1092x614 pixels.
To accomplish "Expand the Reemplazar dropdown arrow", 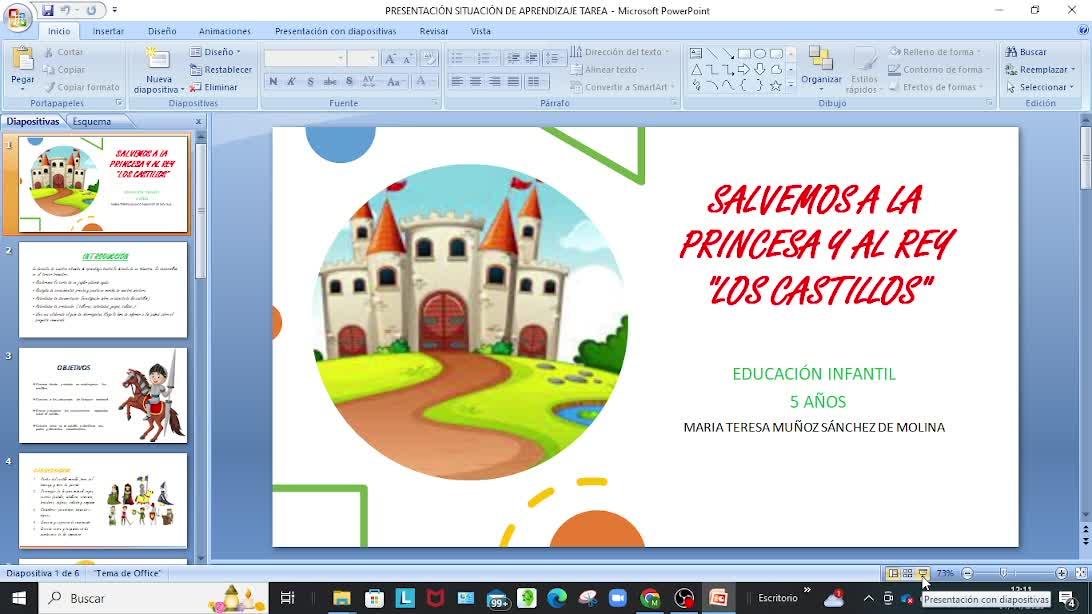I will (x=1072, y=70).
